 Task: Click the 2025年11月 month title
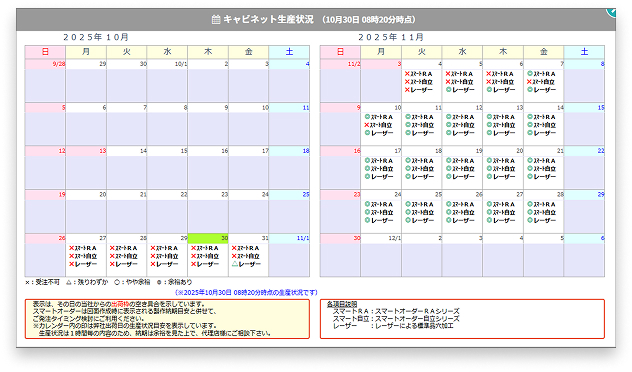click(391, 37)
